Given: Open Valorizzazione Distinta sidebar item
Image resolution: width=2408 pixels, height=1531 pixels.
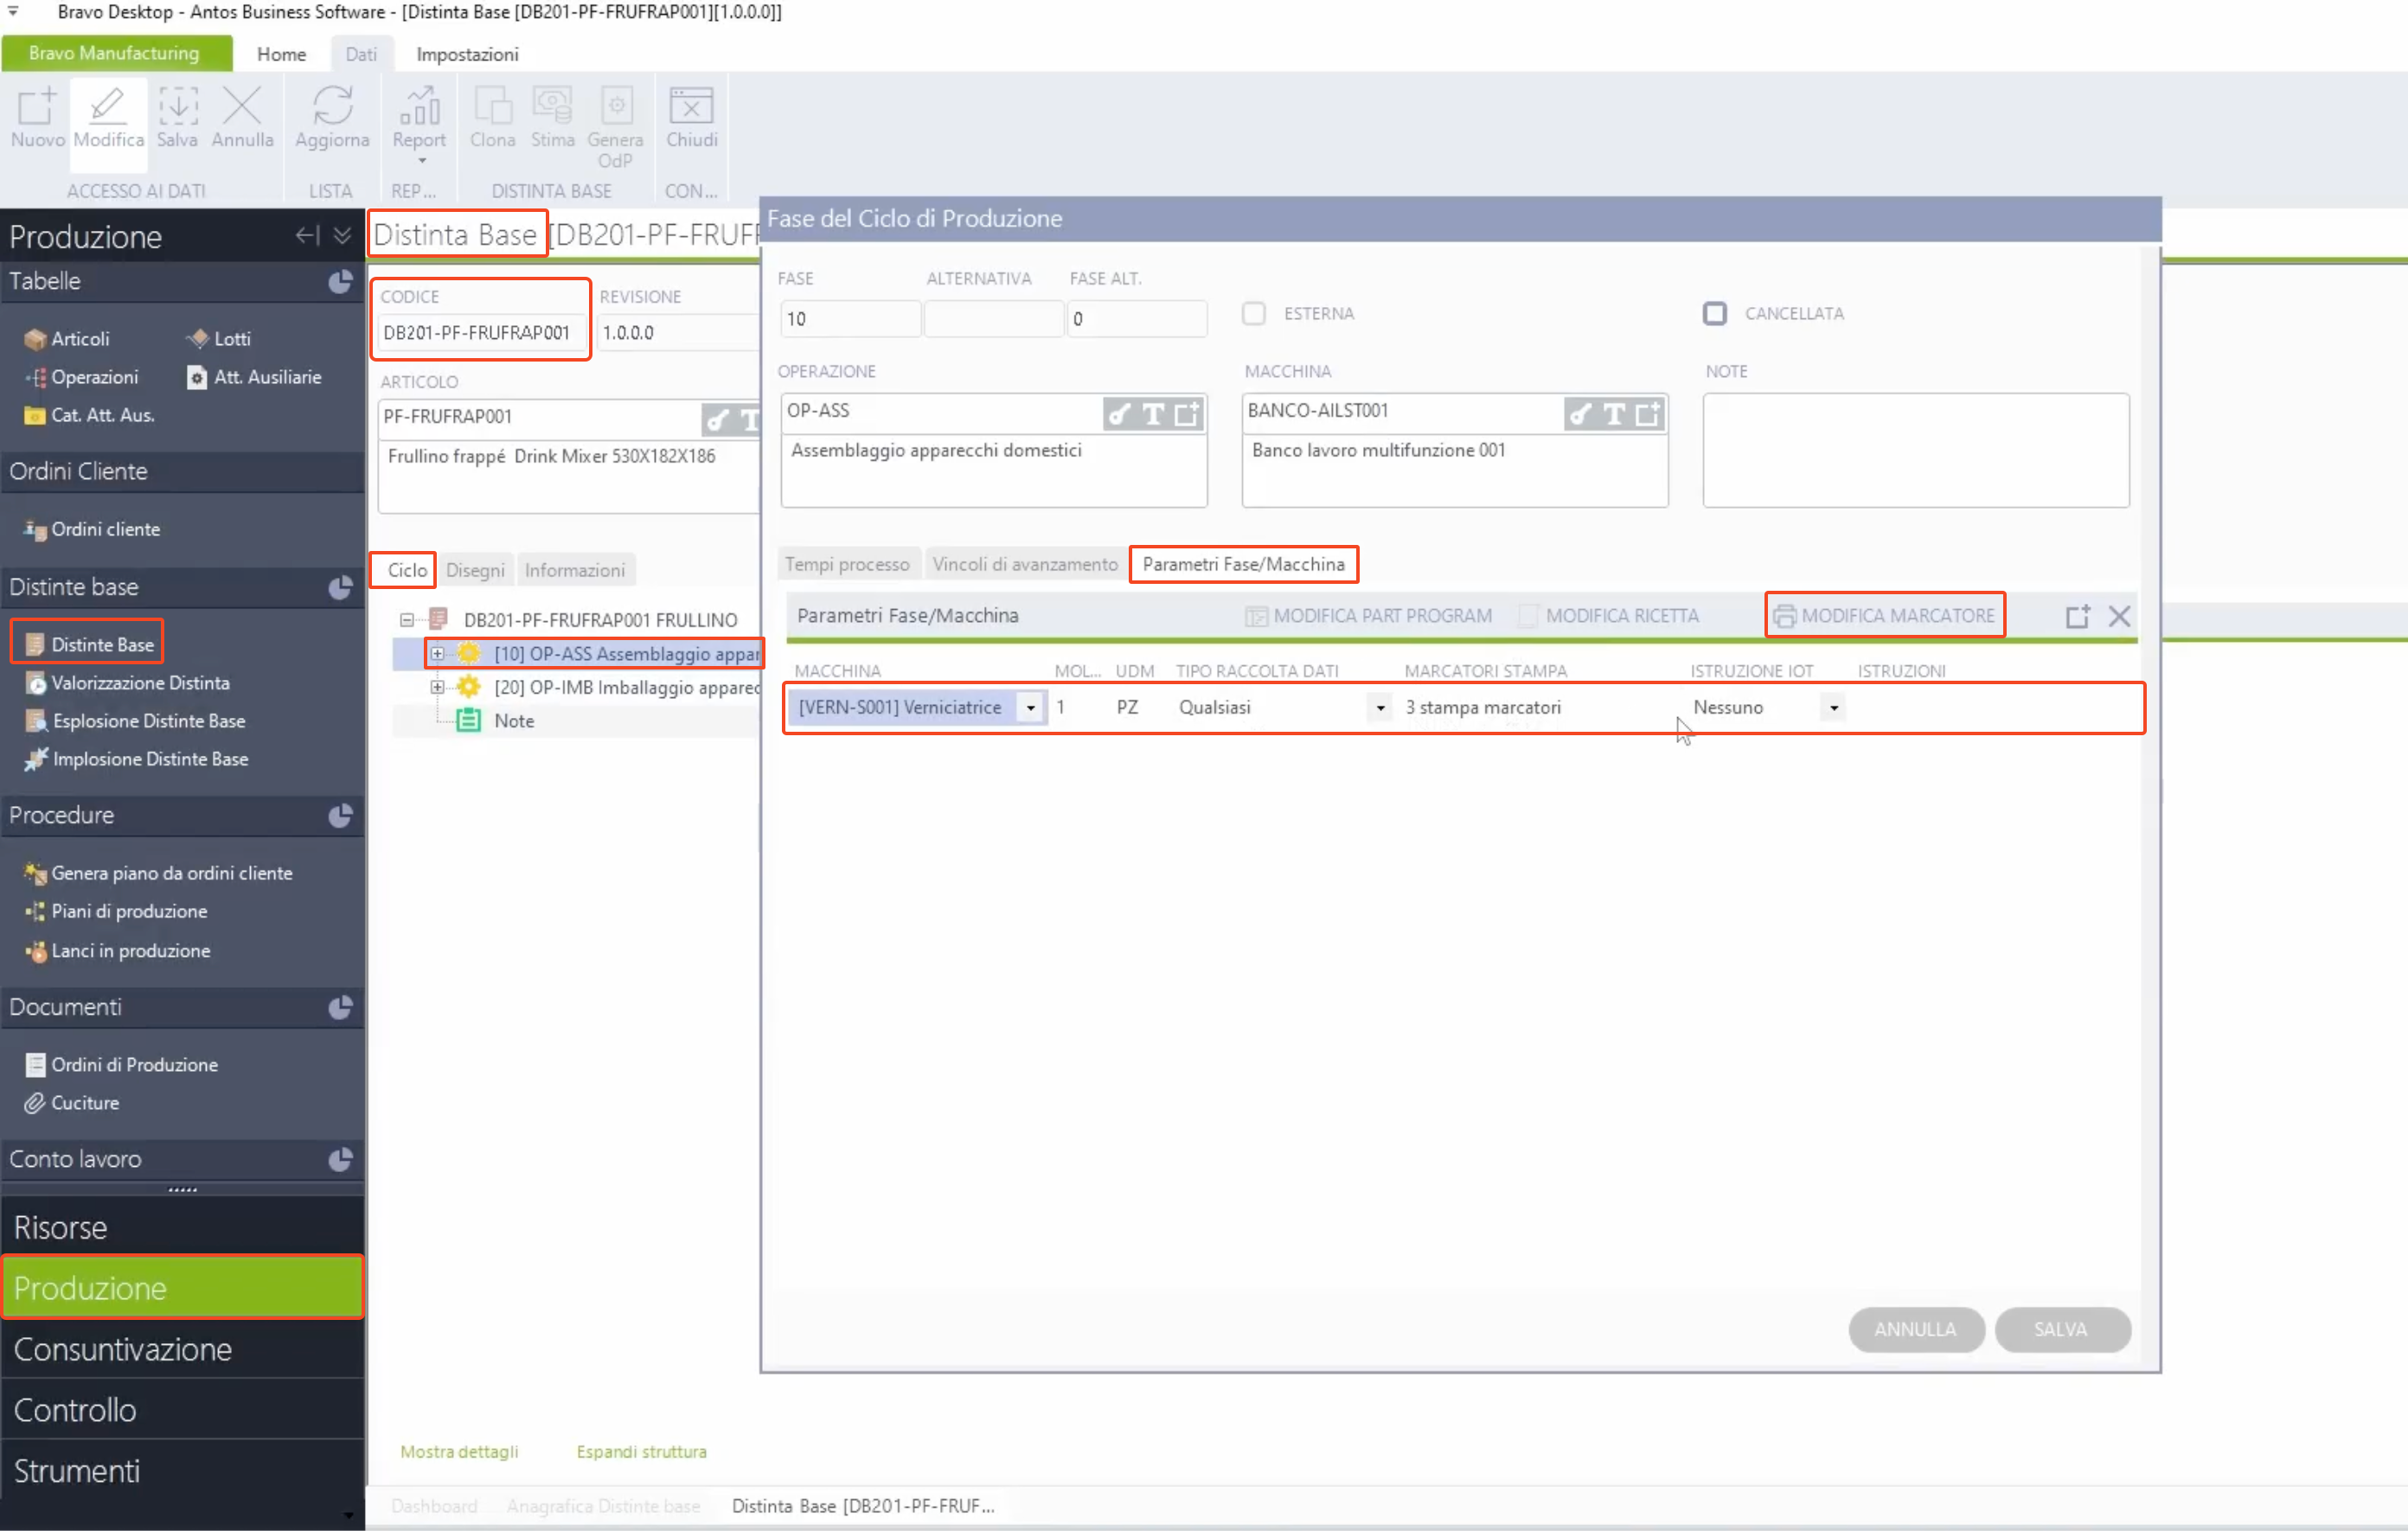Looking at the screenshot, I should tap(127, 683).
